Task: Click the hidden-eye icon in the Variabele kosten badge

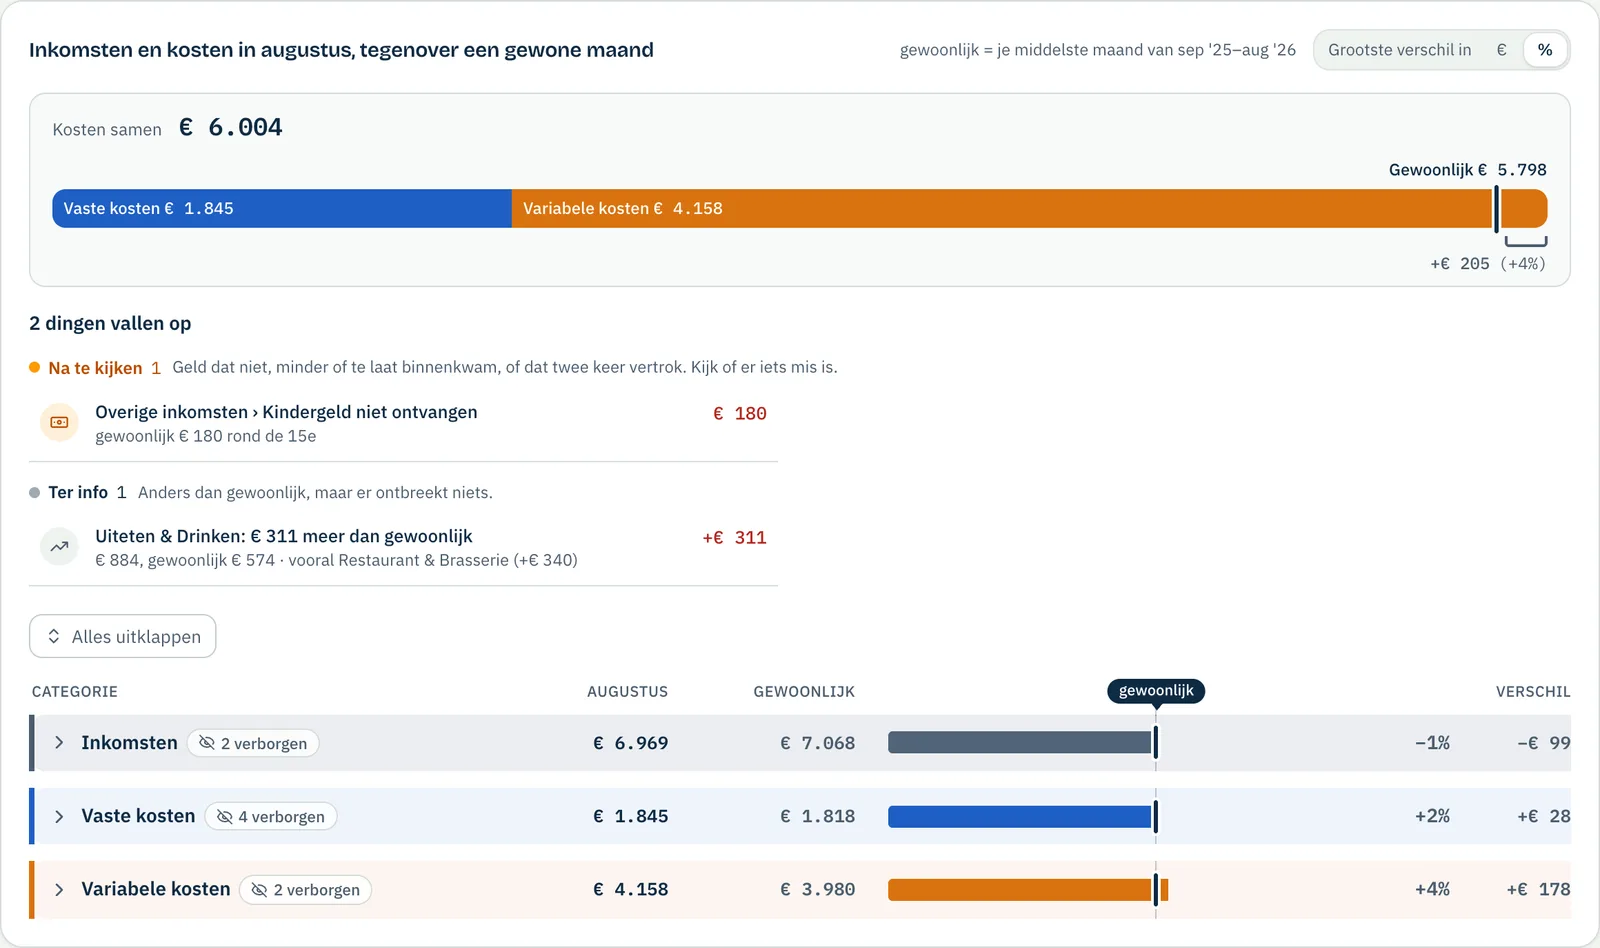Action: tap(259, 890)
